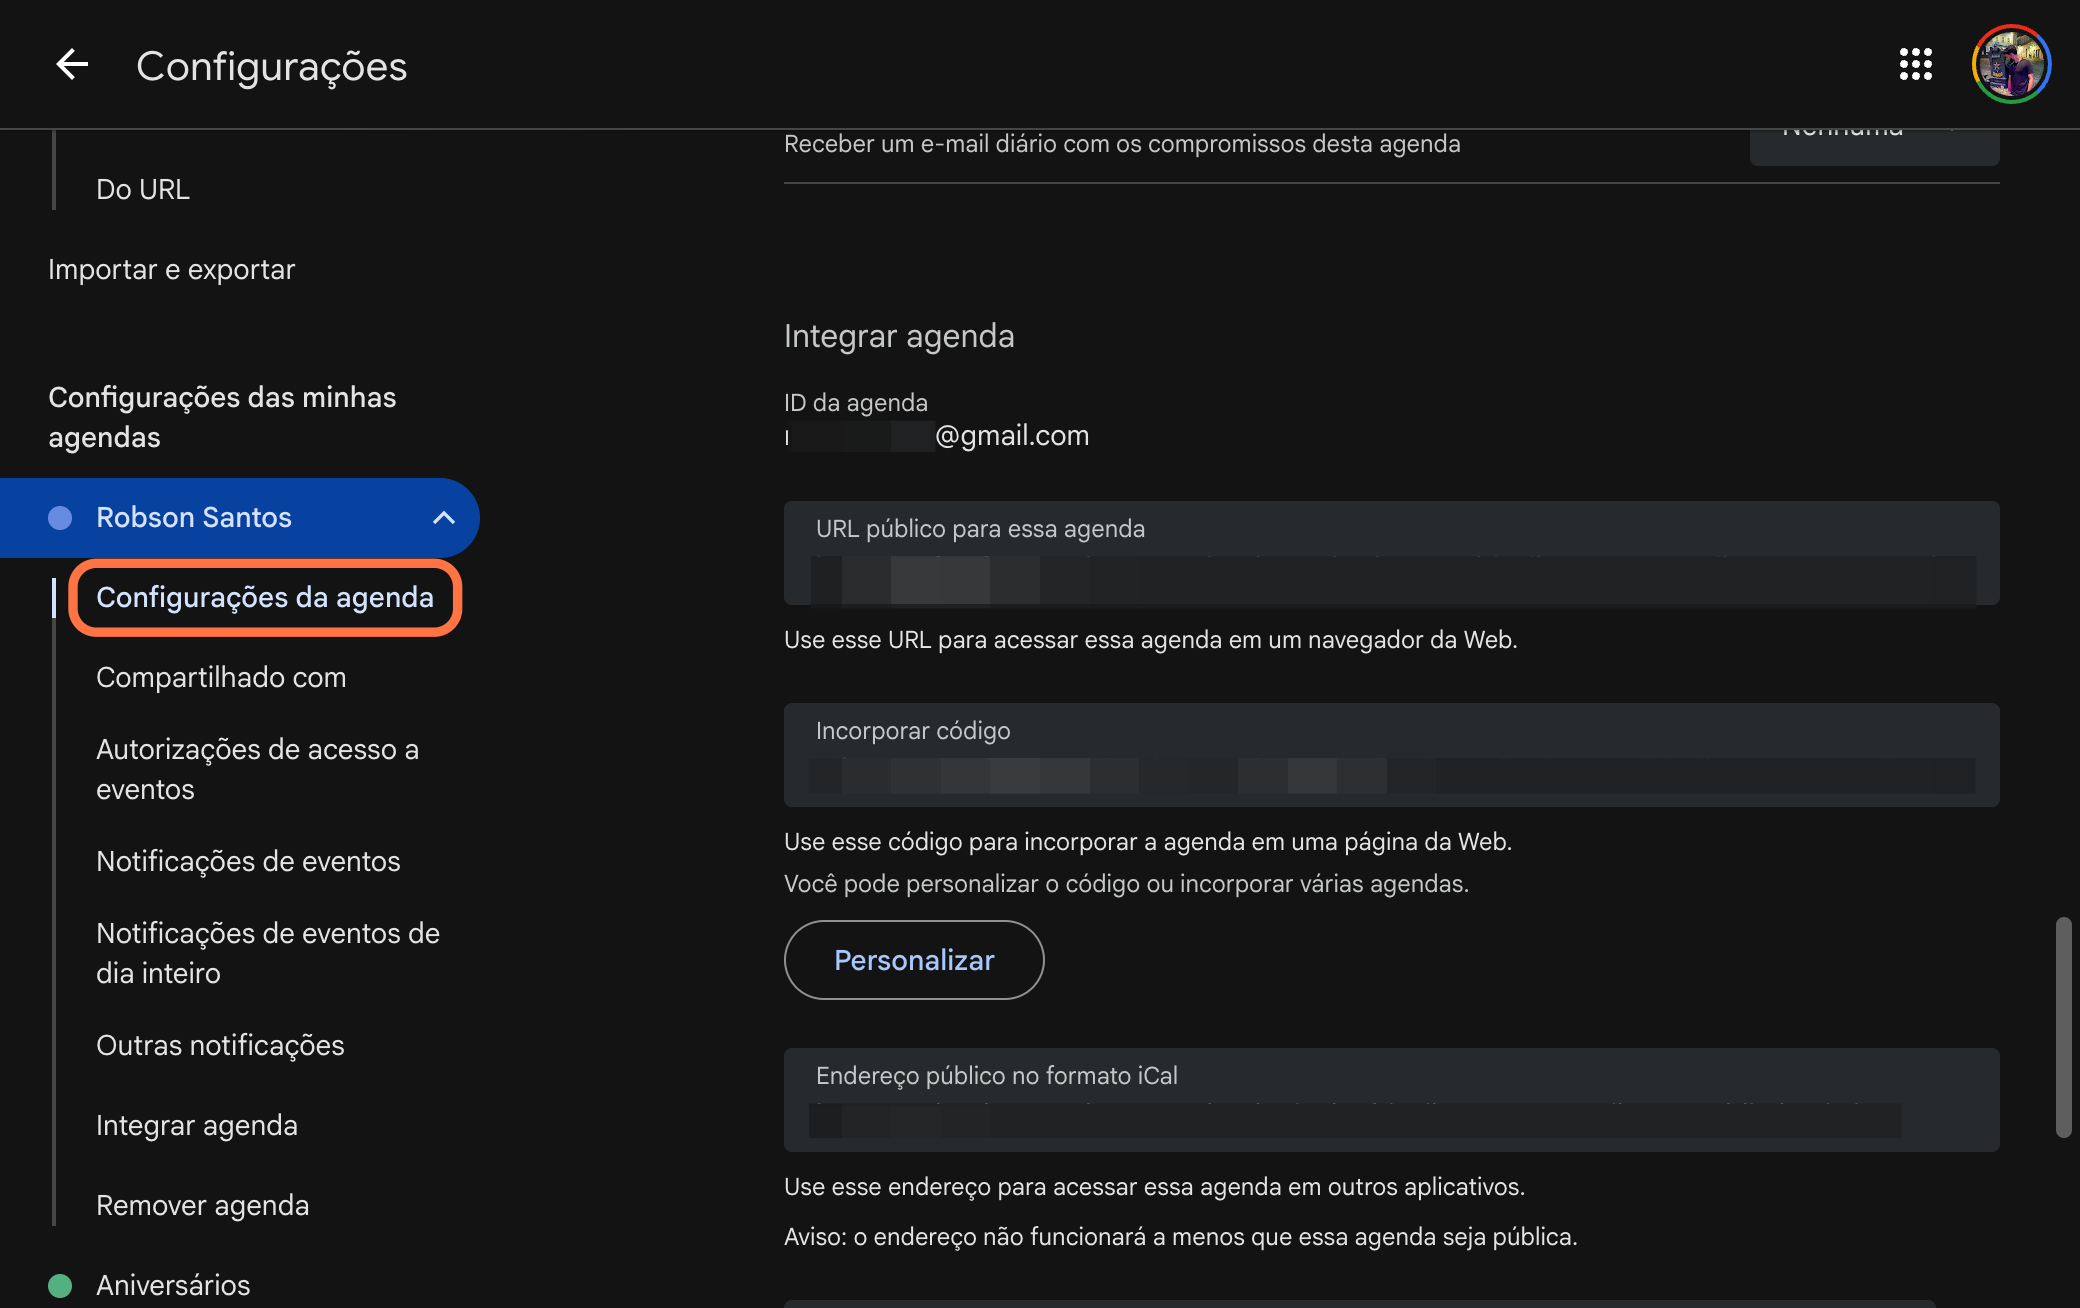The width and height of the screenshot is (2080, 1308).
Task: Click the vertical scrollbar thumb
Action: pyautogui.click(x=2063, y=1027)
